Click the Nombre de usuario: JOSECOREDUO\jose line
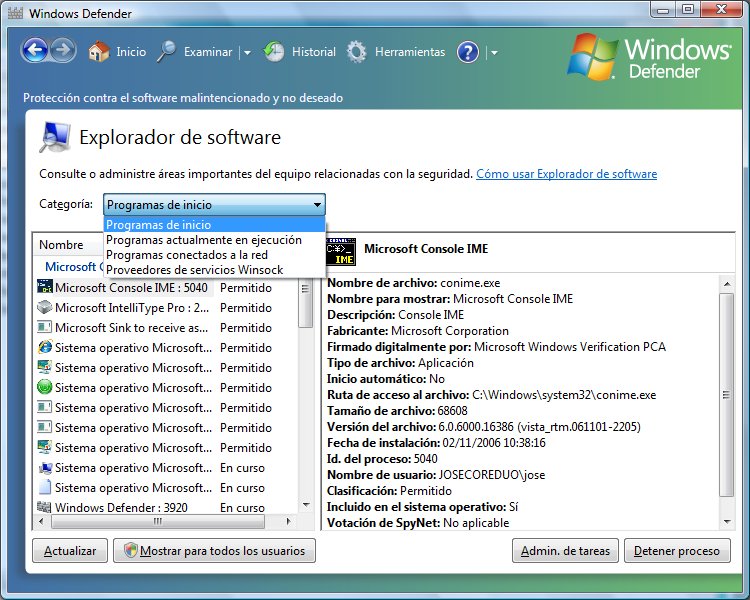The height and width of the screenshot is (600, 750). (436, 475)
